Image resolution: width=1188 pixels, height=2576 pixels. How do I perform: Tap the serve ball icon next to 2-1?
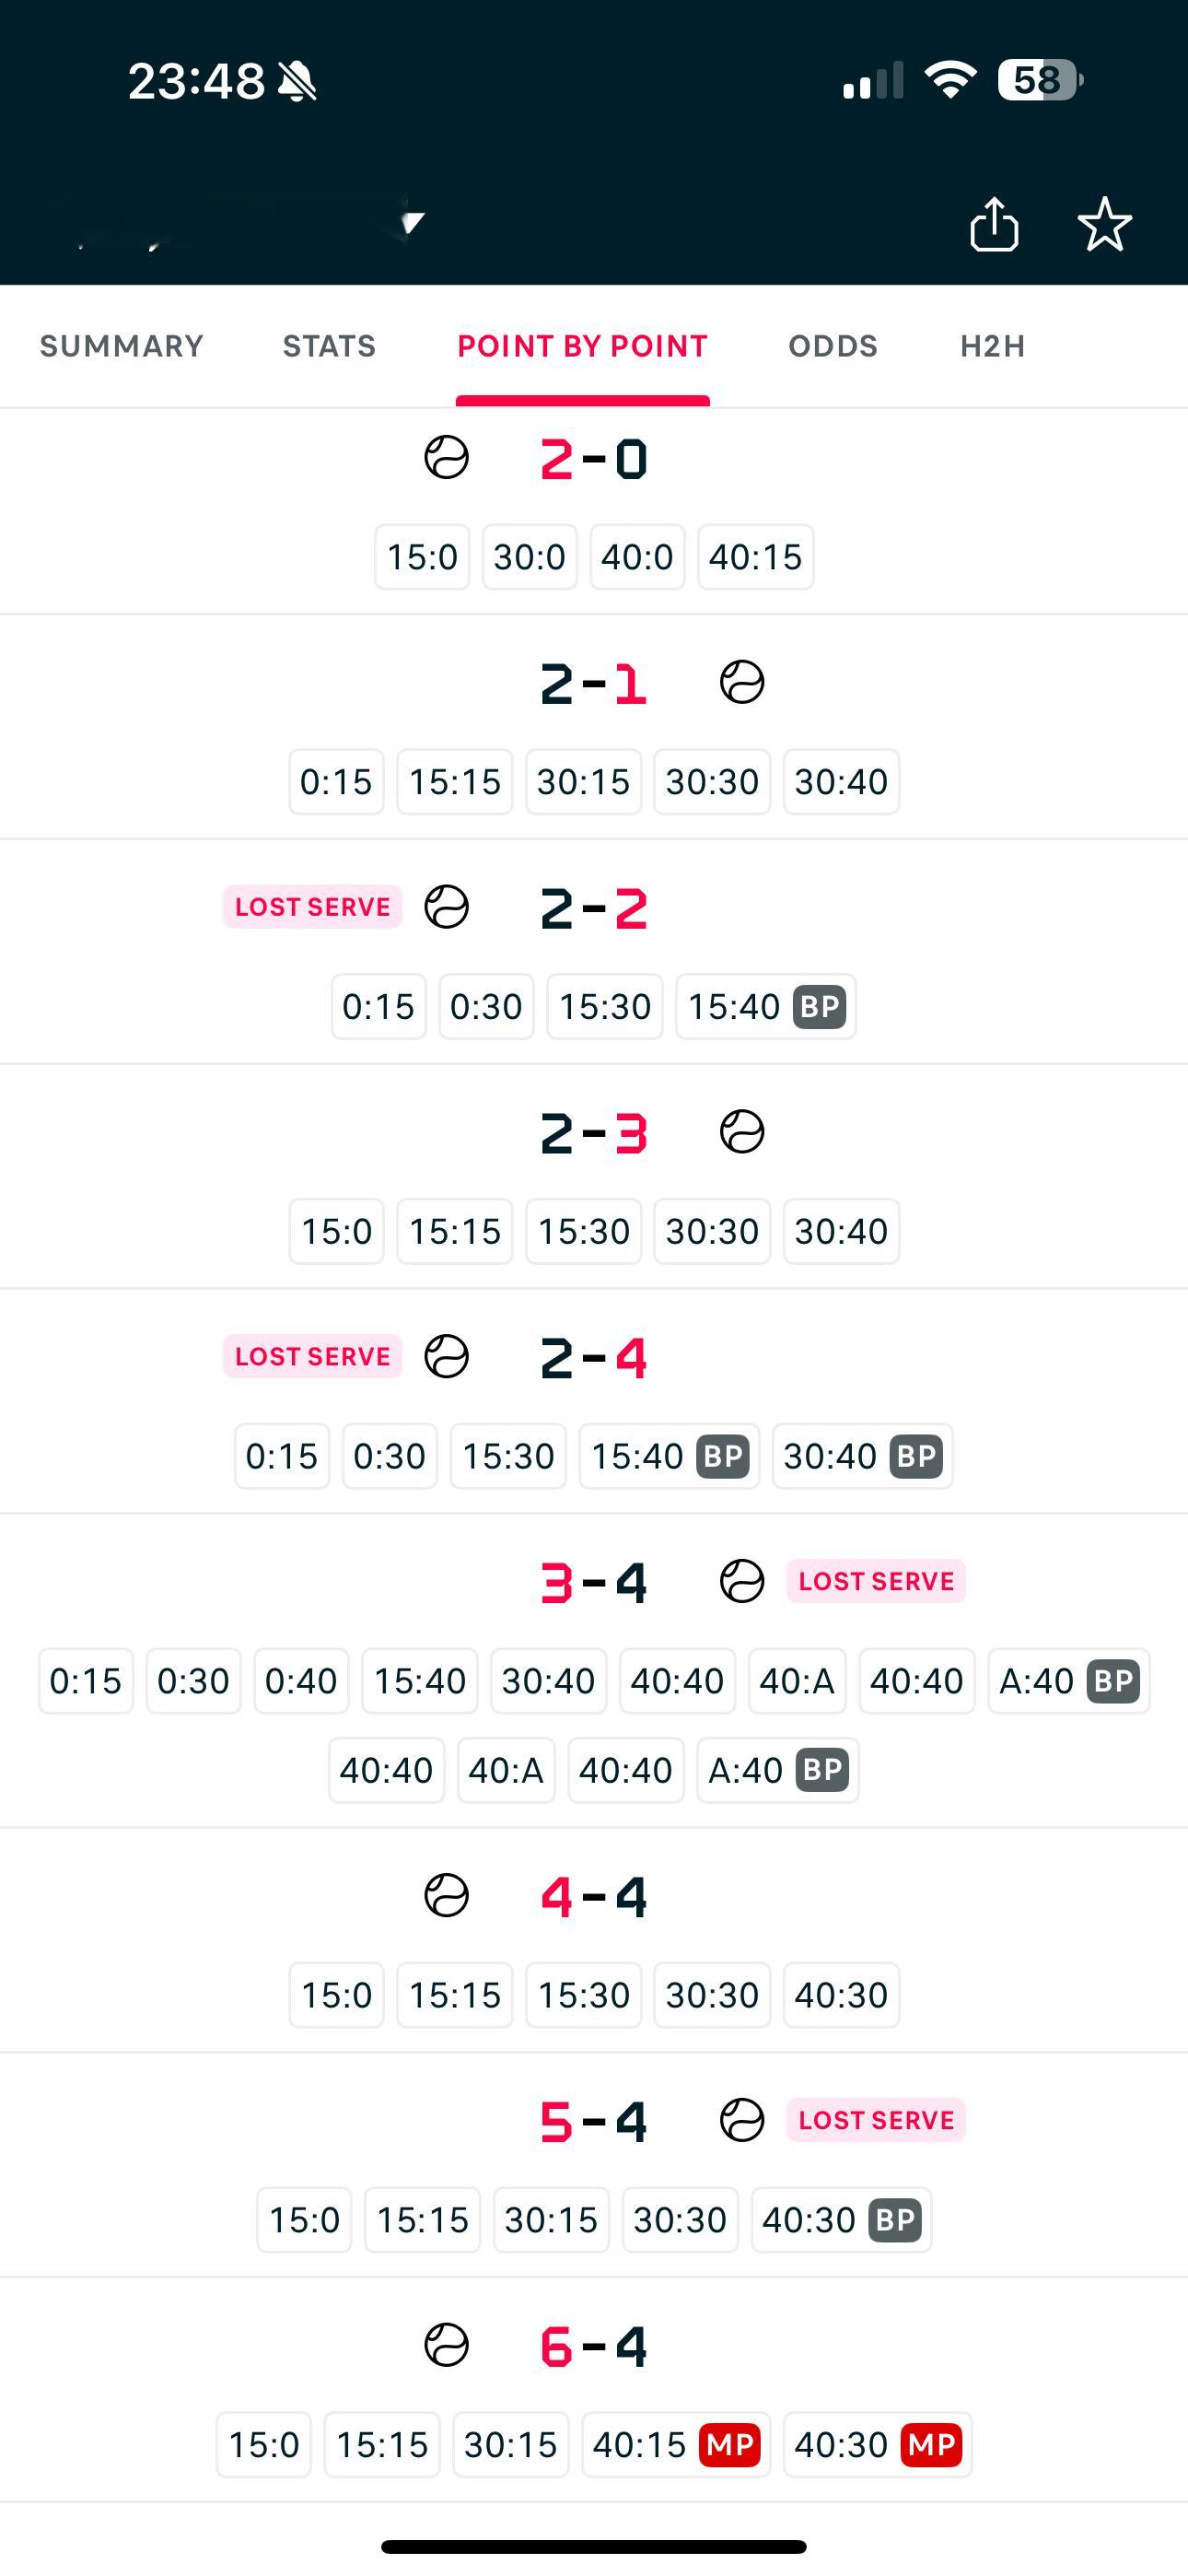point(742,683)
